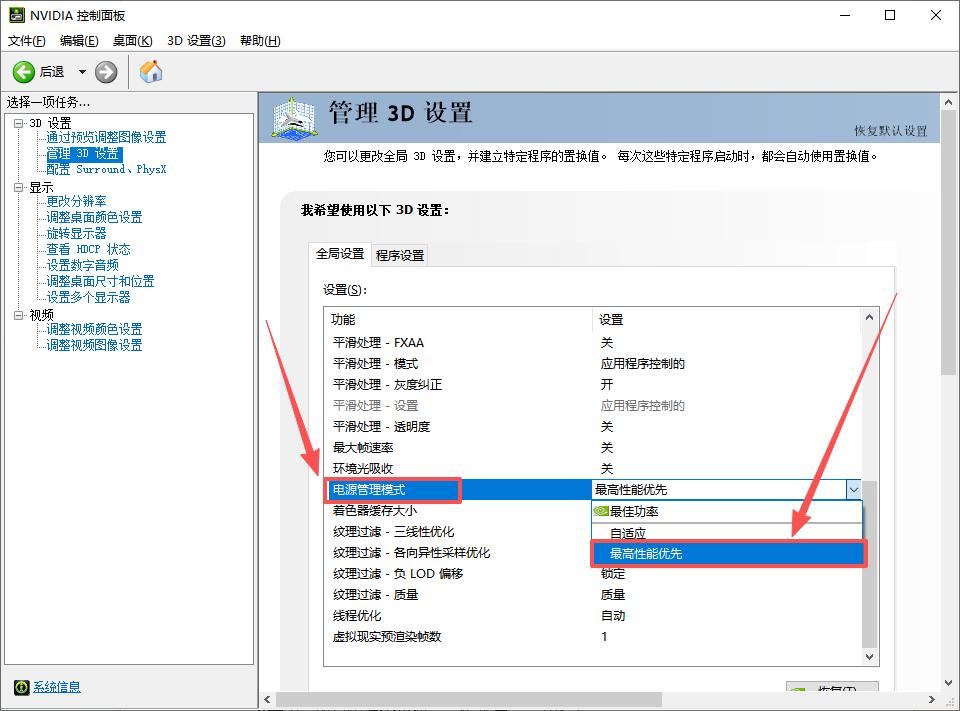Select the 着色器缓存大小 row
Image resolution: width=960 pixels, height=711 pixels.
click(458, 511)
